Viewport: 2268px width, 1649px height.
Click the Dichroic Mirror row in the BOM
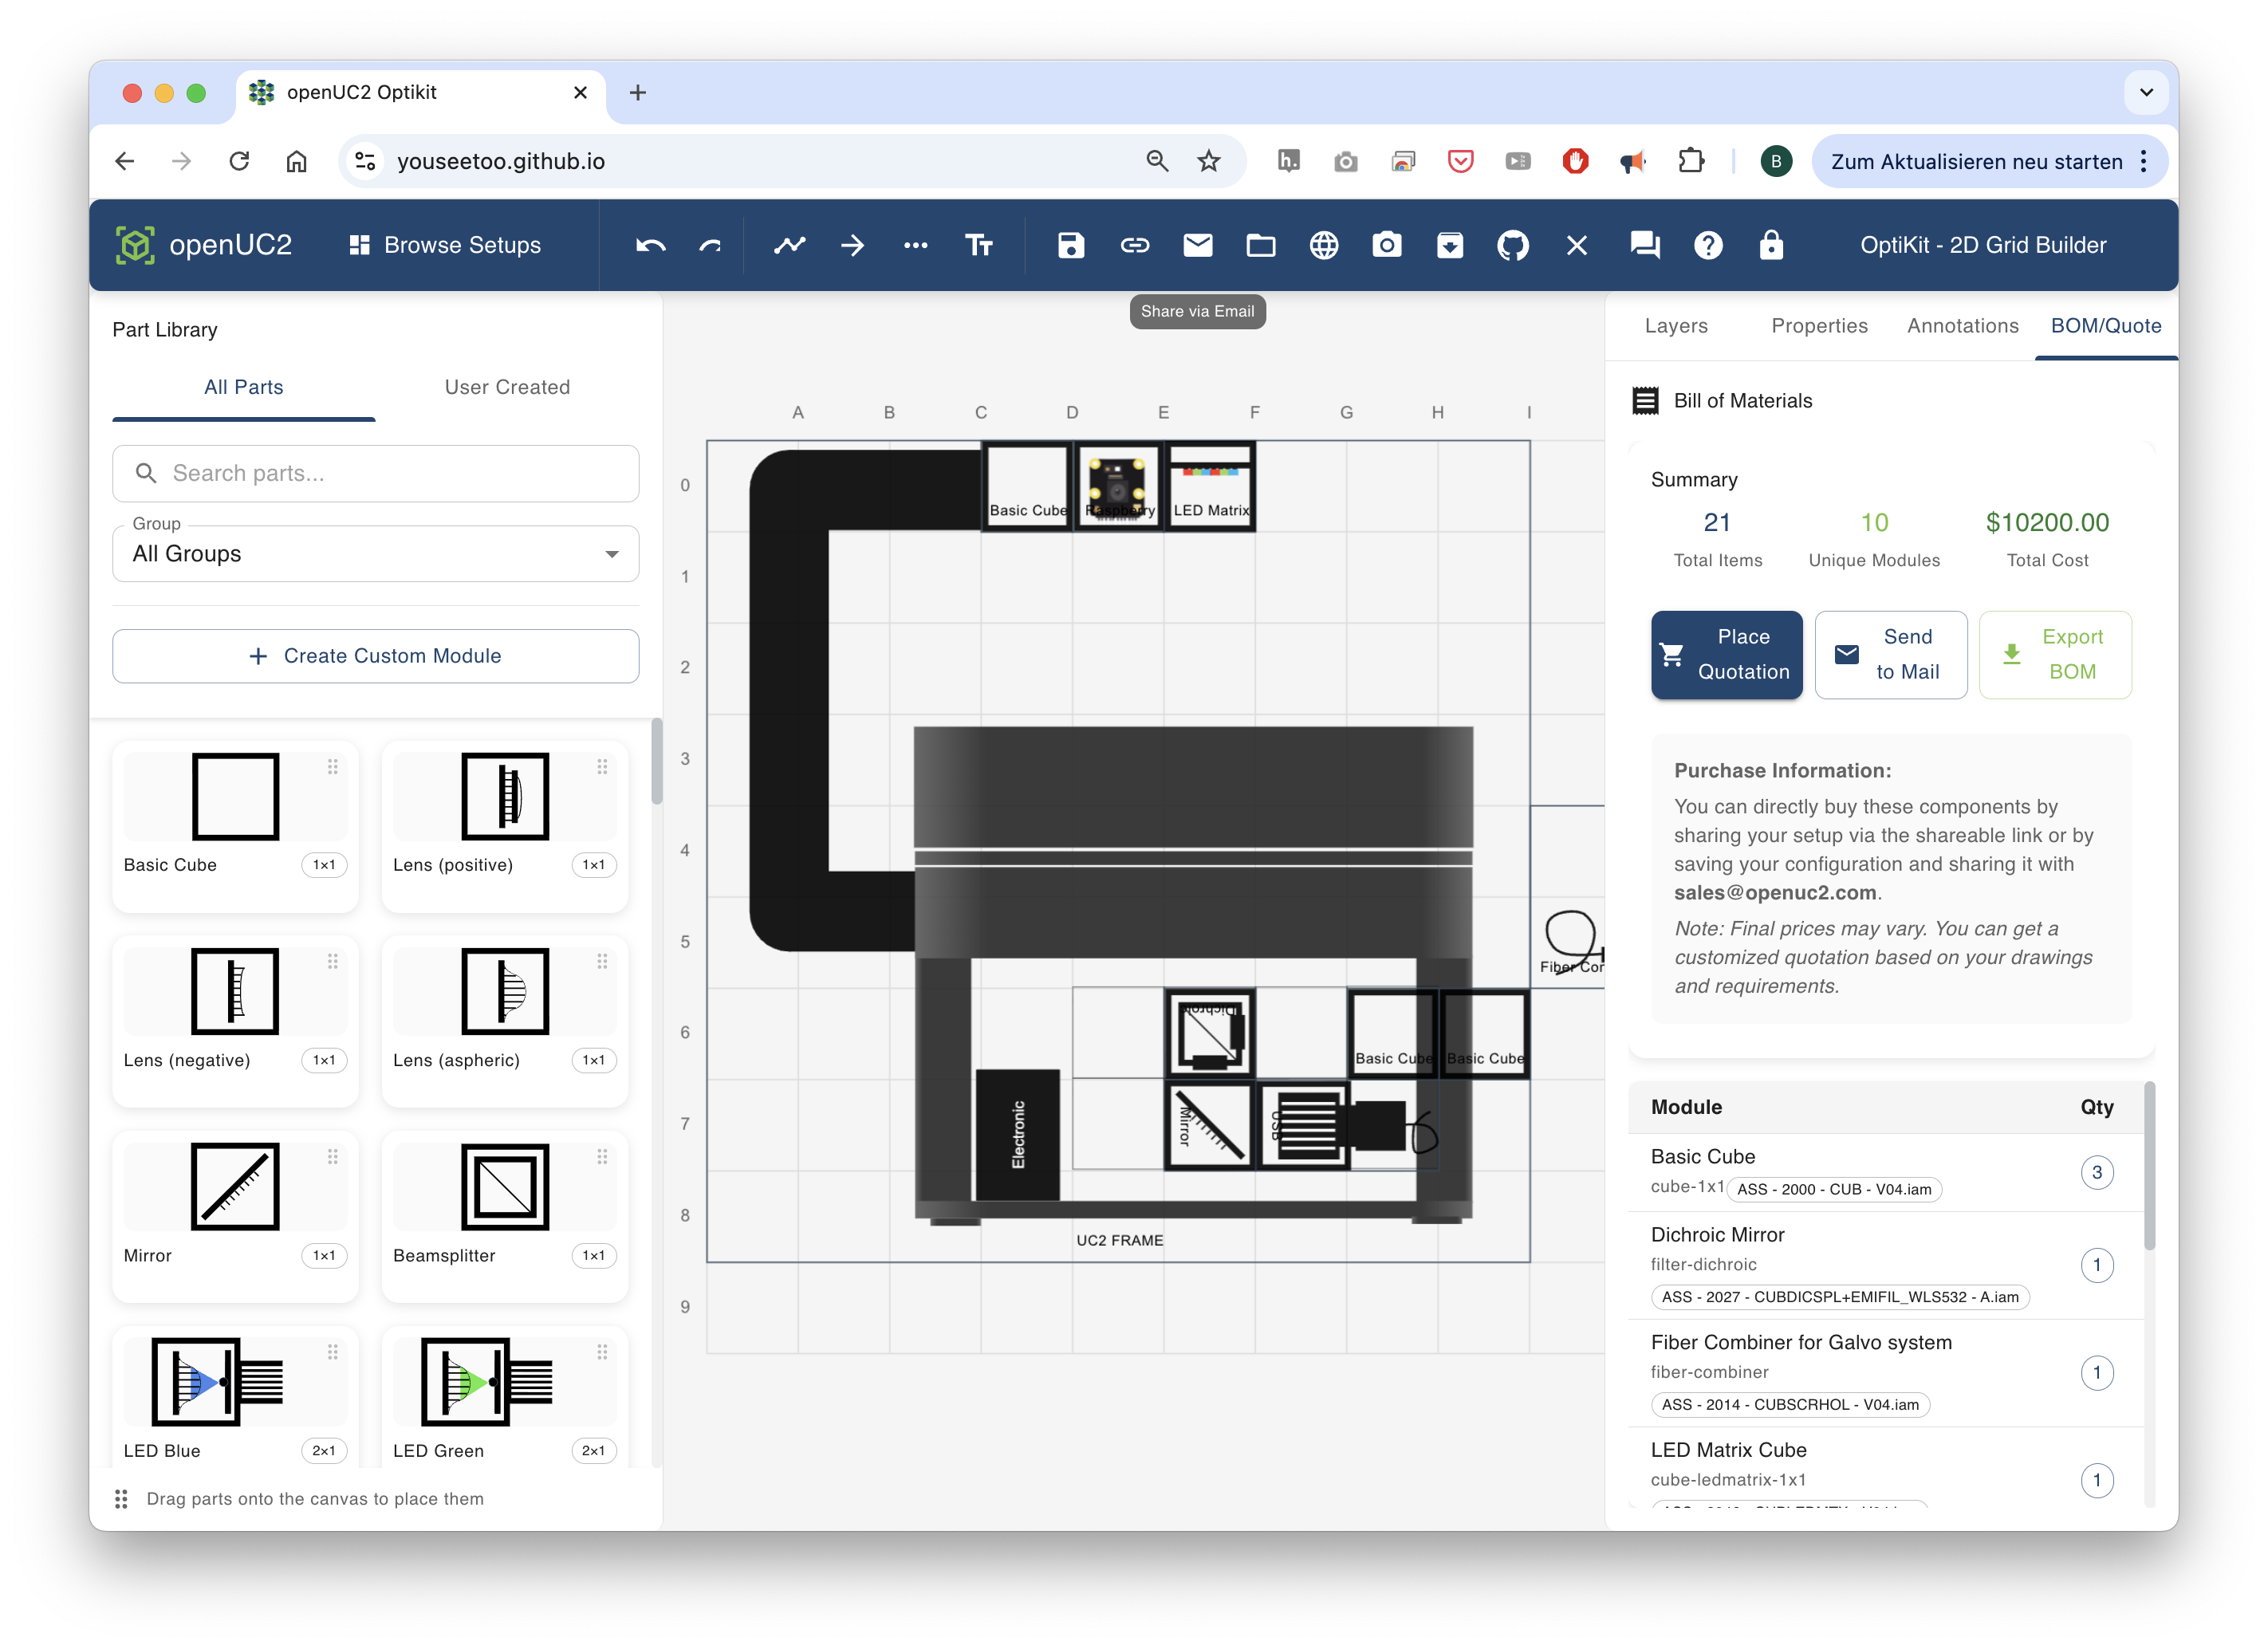[1885, 1266]
